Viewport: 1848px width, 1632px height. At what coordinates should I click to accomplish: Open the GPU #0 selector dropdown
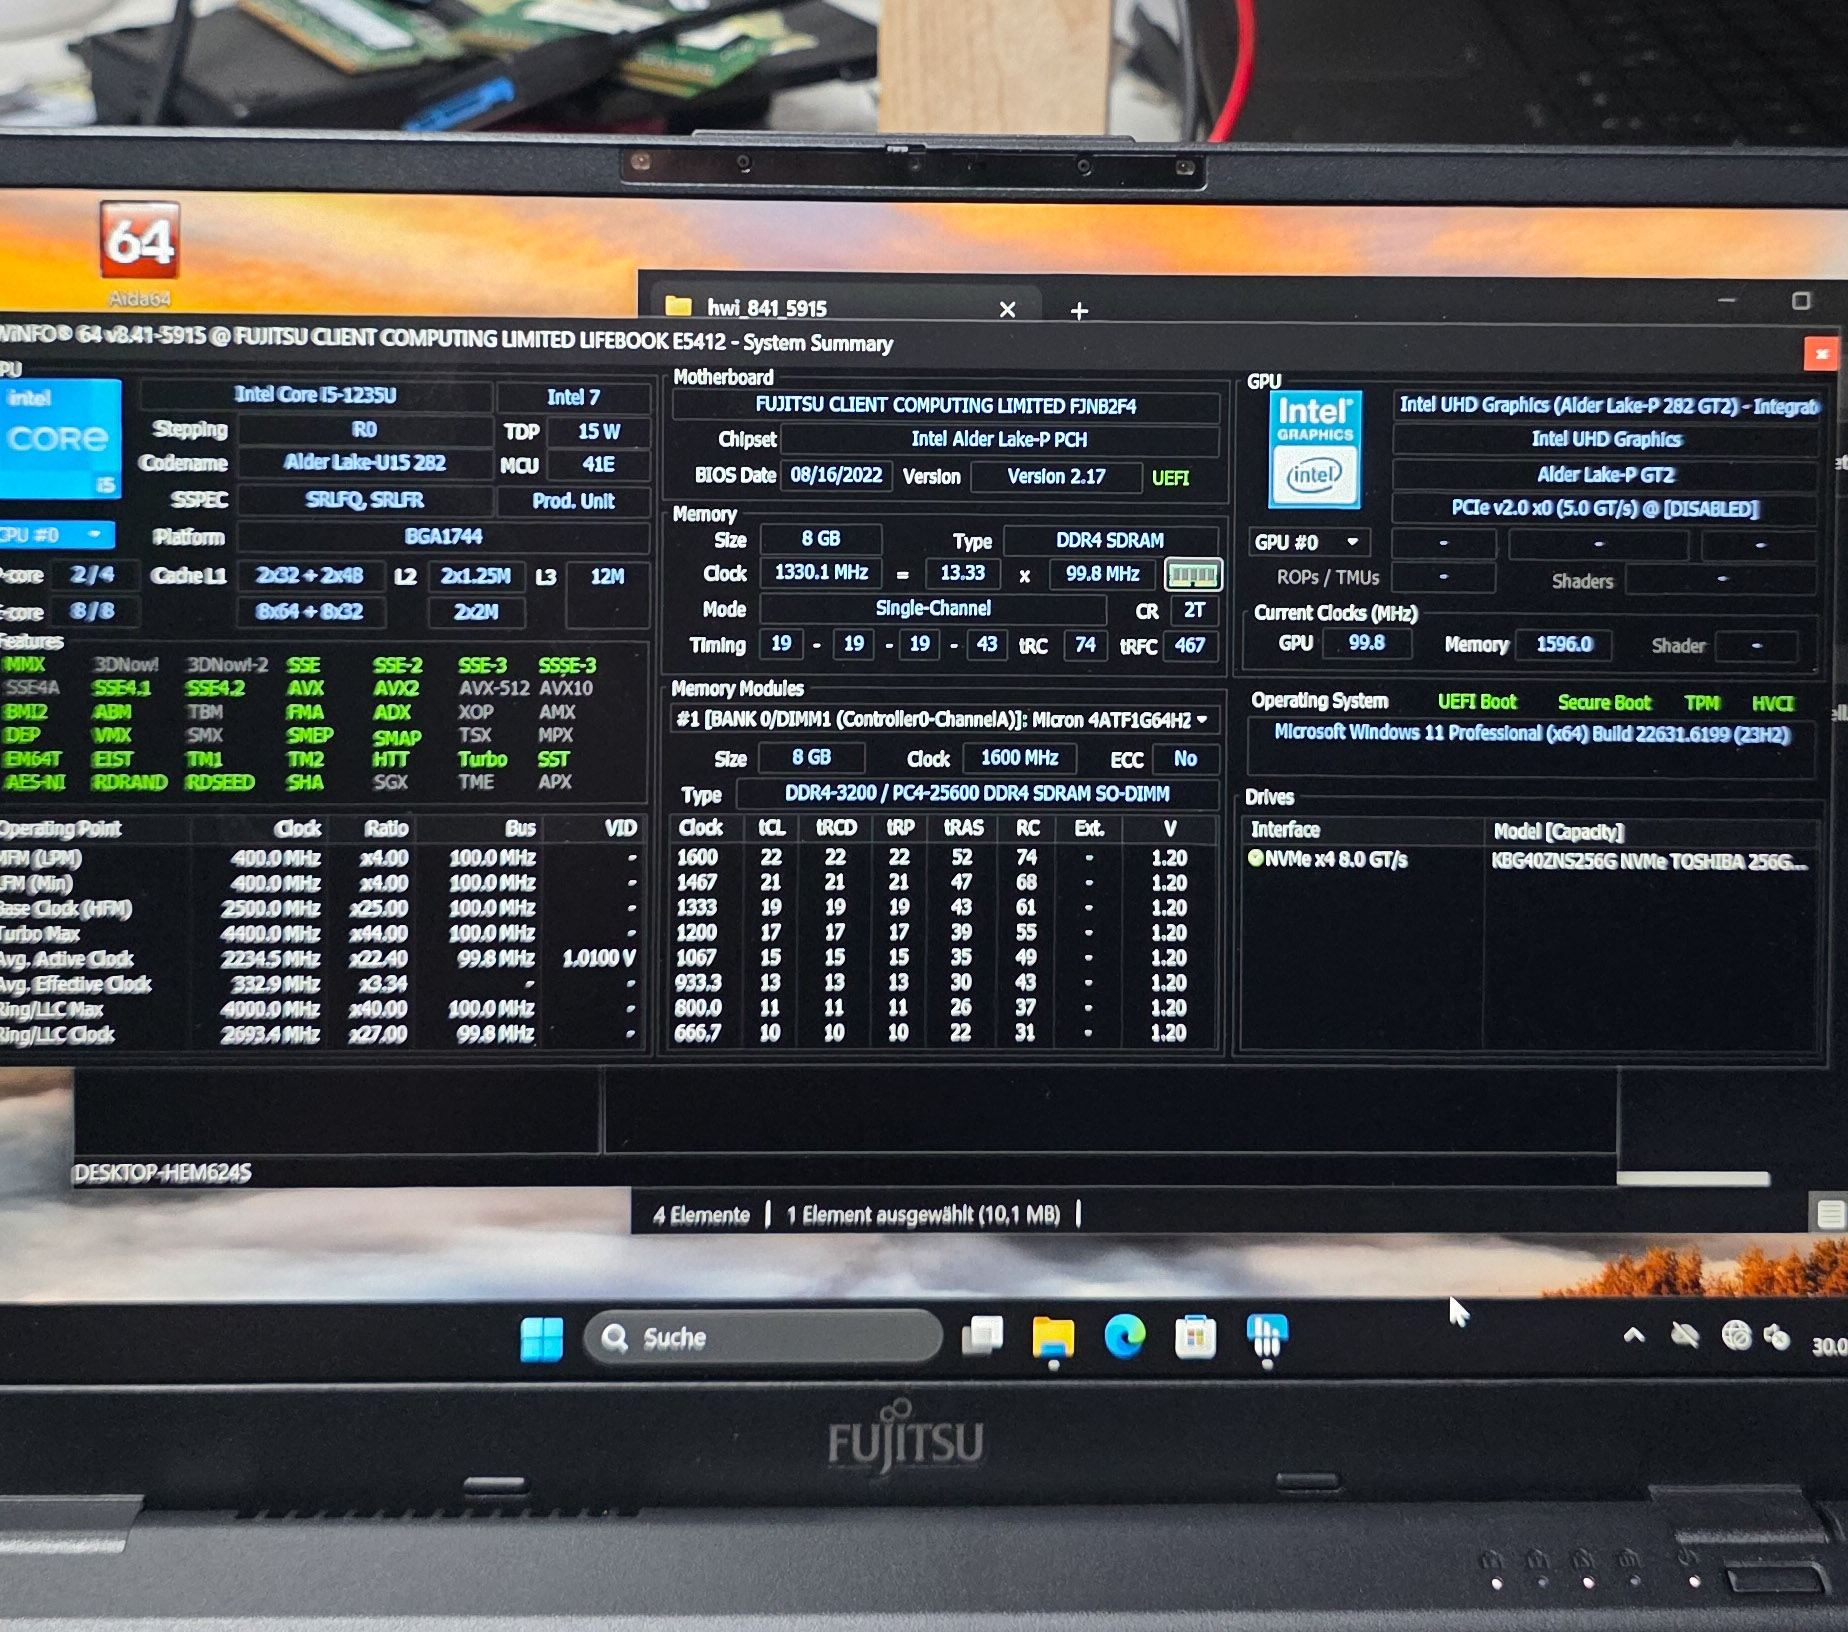point(1309,542)
